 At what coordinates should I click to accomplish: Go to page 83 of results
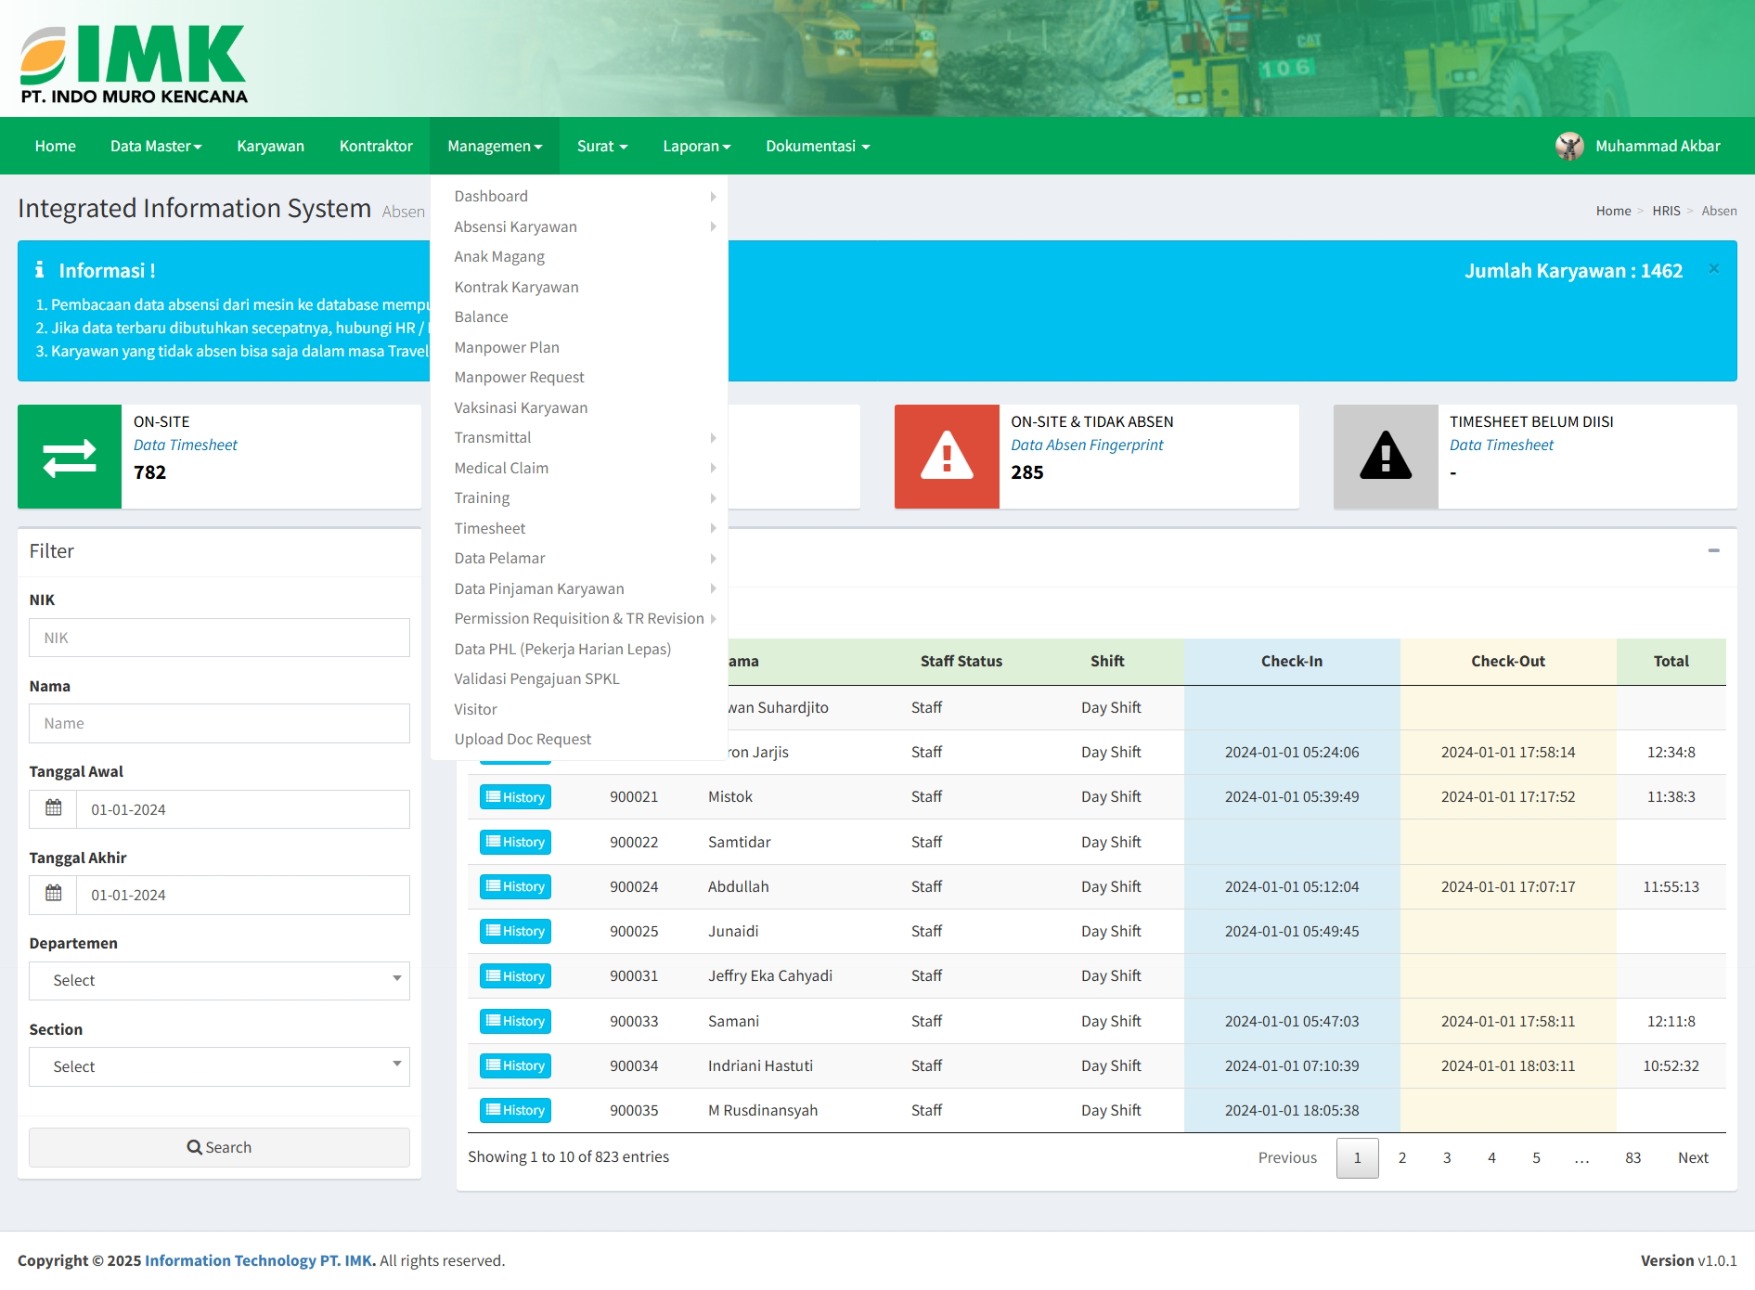tap(1632, 1157)
